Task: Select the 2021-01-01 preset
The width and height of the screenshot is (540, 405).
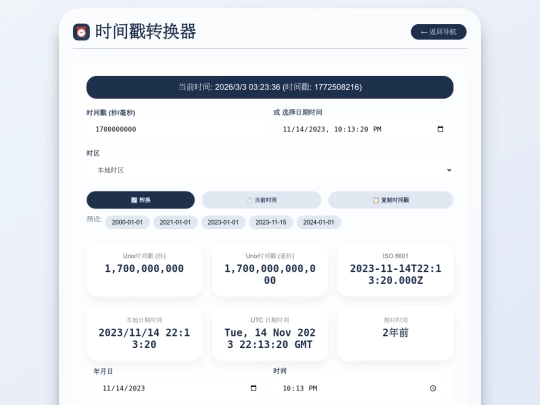Action: click(175, 222)
